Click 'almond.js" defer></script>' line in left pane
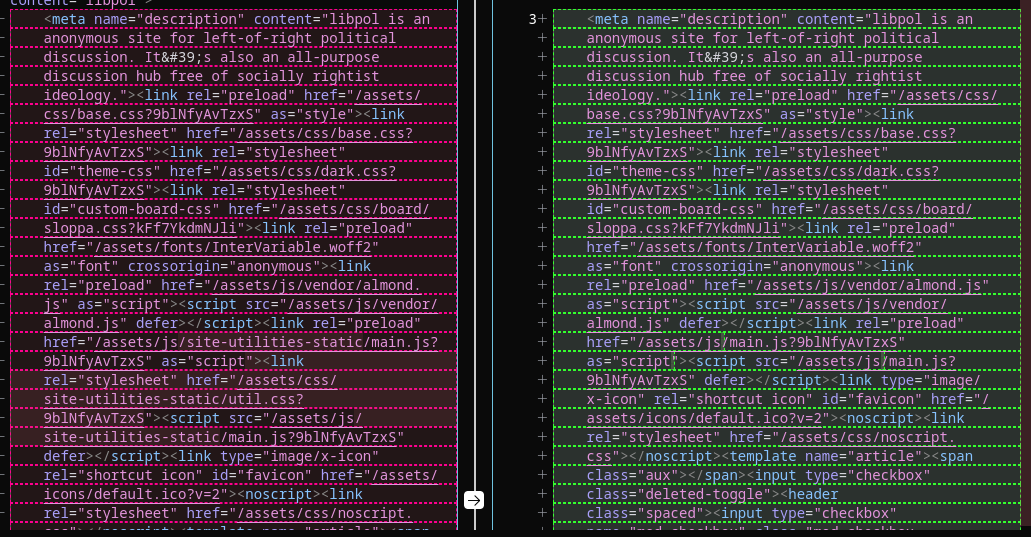The height and width of the screenshot is (537, 1031). coord(232,323)
